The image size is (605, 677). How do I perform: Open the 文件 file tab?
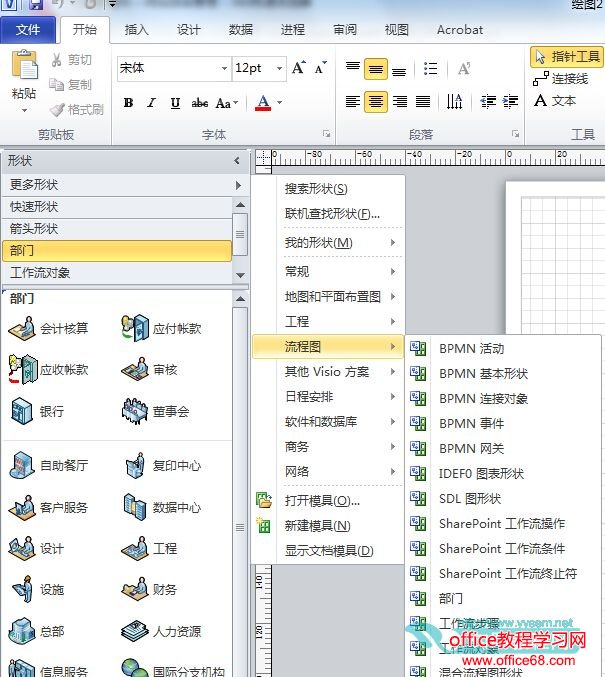point(28,30)
